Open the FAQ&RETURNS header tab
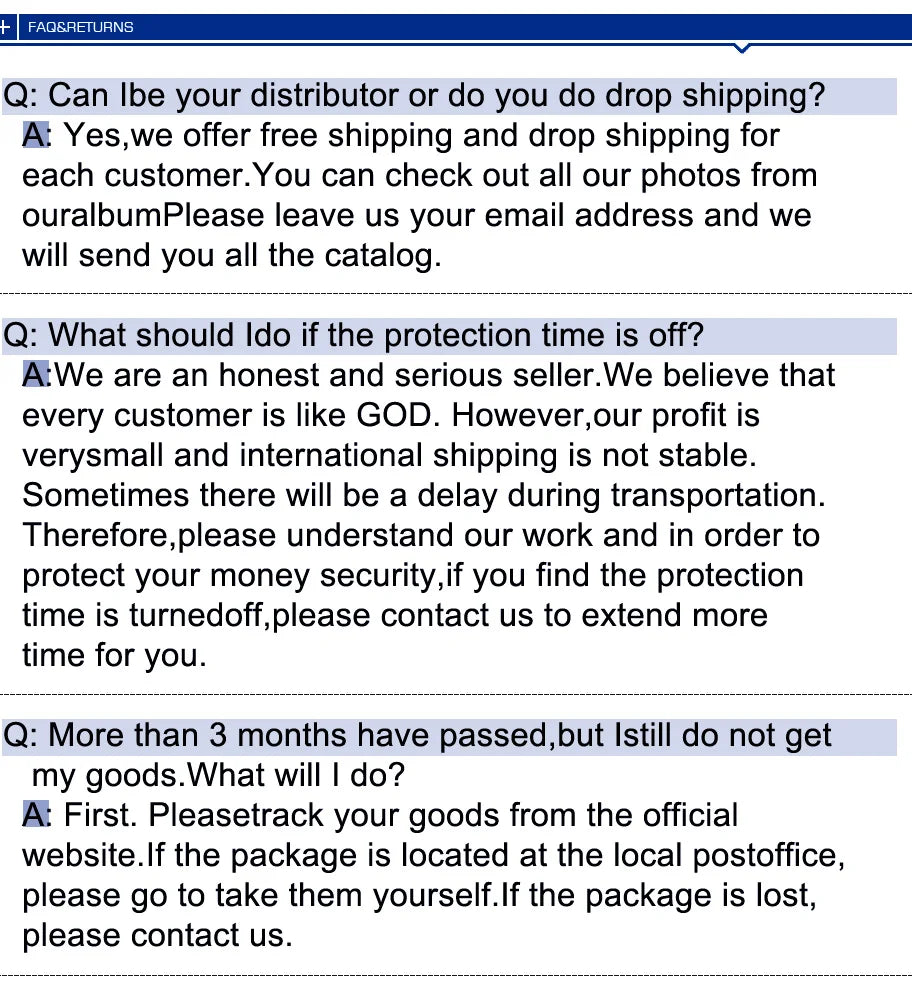The width and height of the screenshot is (912, 997). (80, 27)
